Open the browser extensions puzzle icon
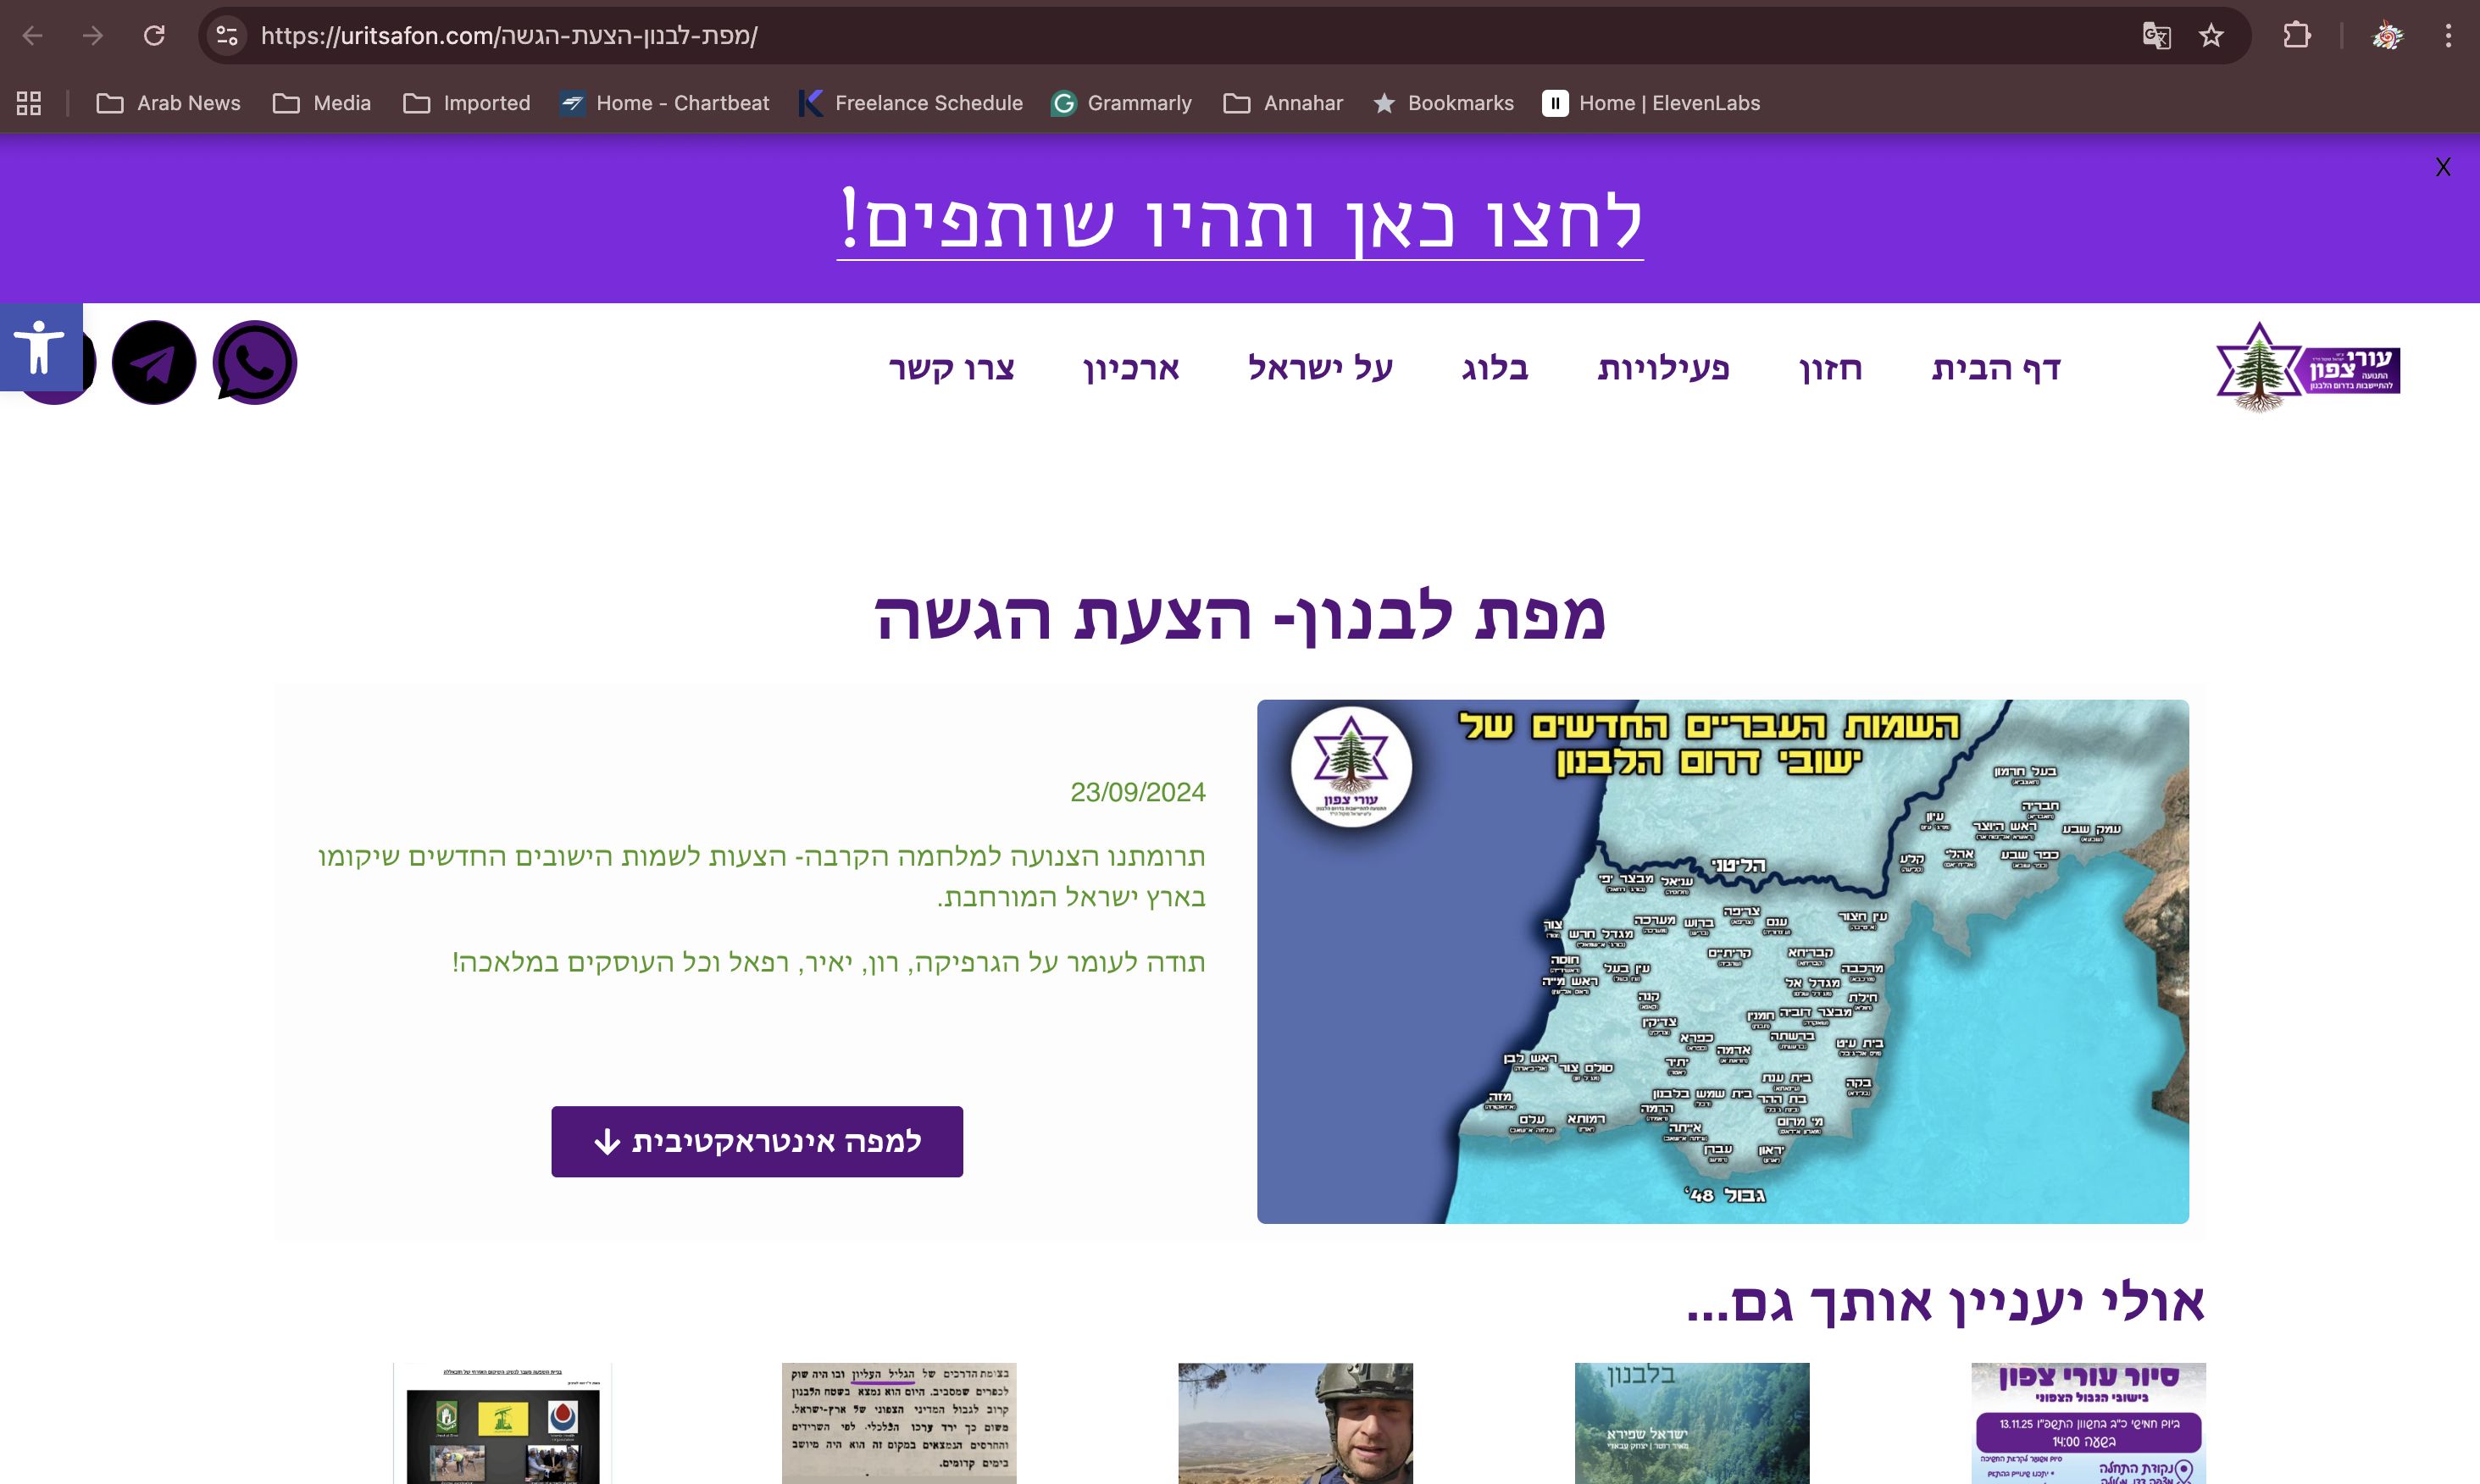This screenshot has width=2480, height=1484. (x=2297, y=36)
